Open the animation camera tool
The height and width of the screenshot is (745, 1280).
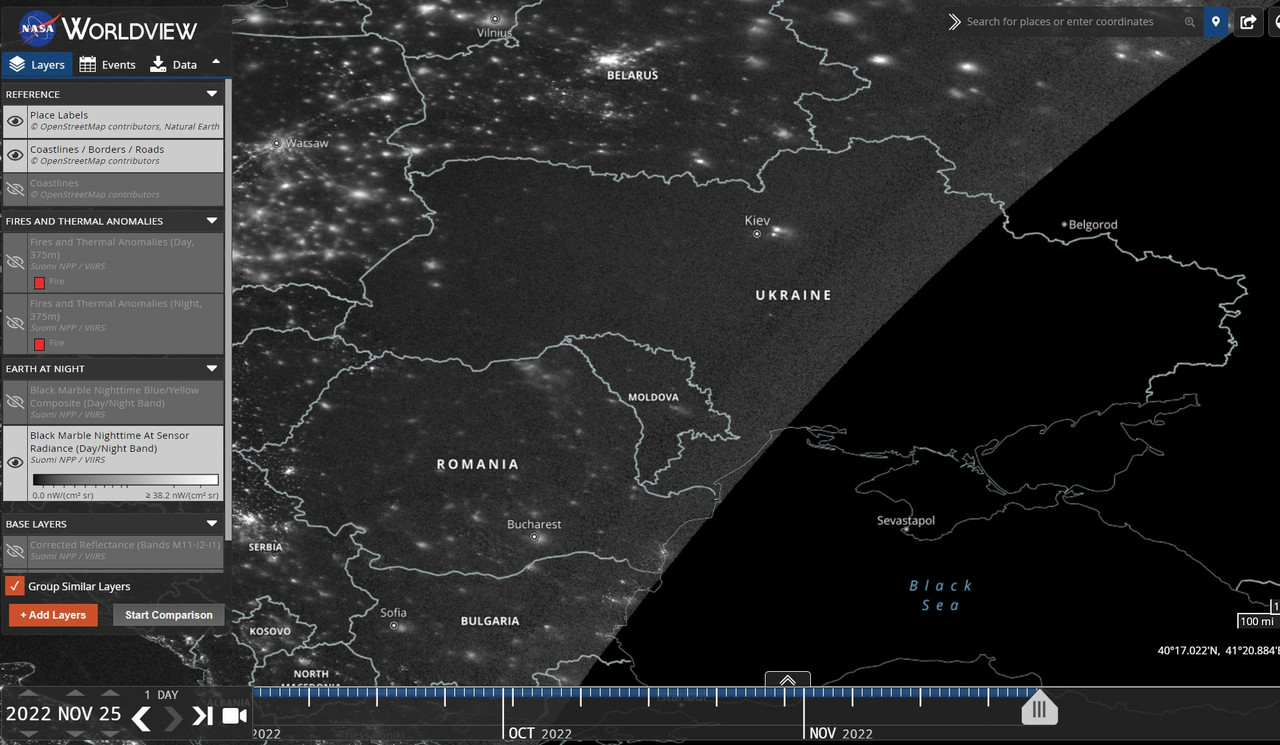click(x=235, y=716)
